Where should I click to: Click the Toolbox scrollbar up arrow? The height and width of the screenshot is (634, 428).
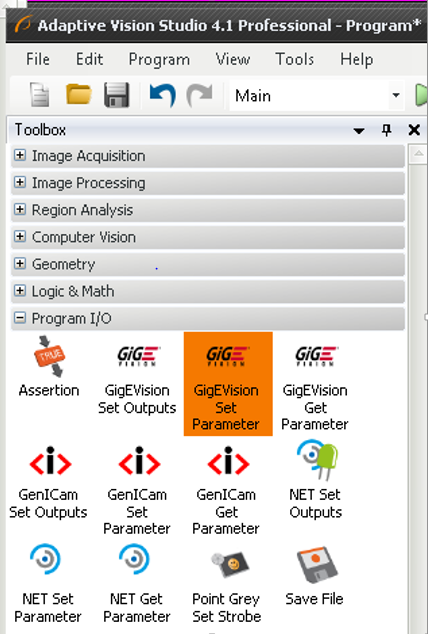(418, 154)
